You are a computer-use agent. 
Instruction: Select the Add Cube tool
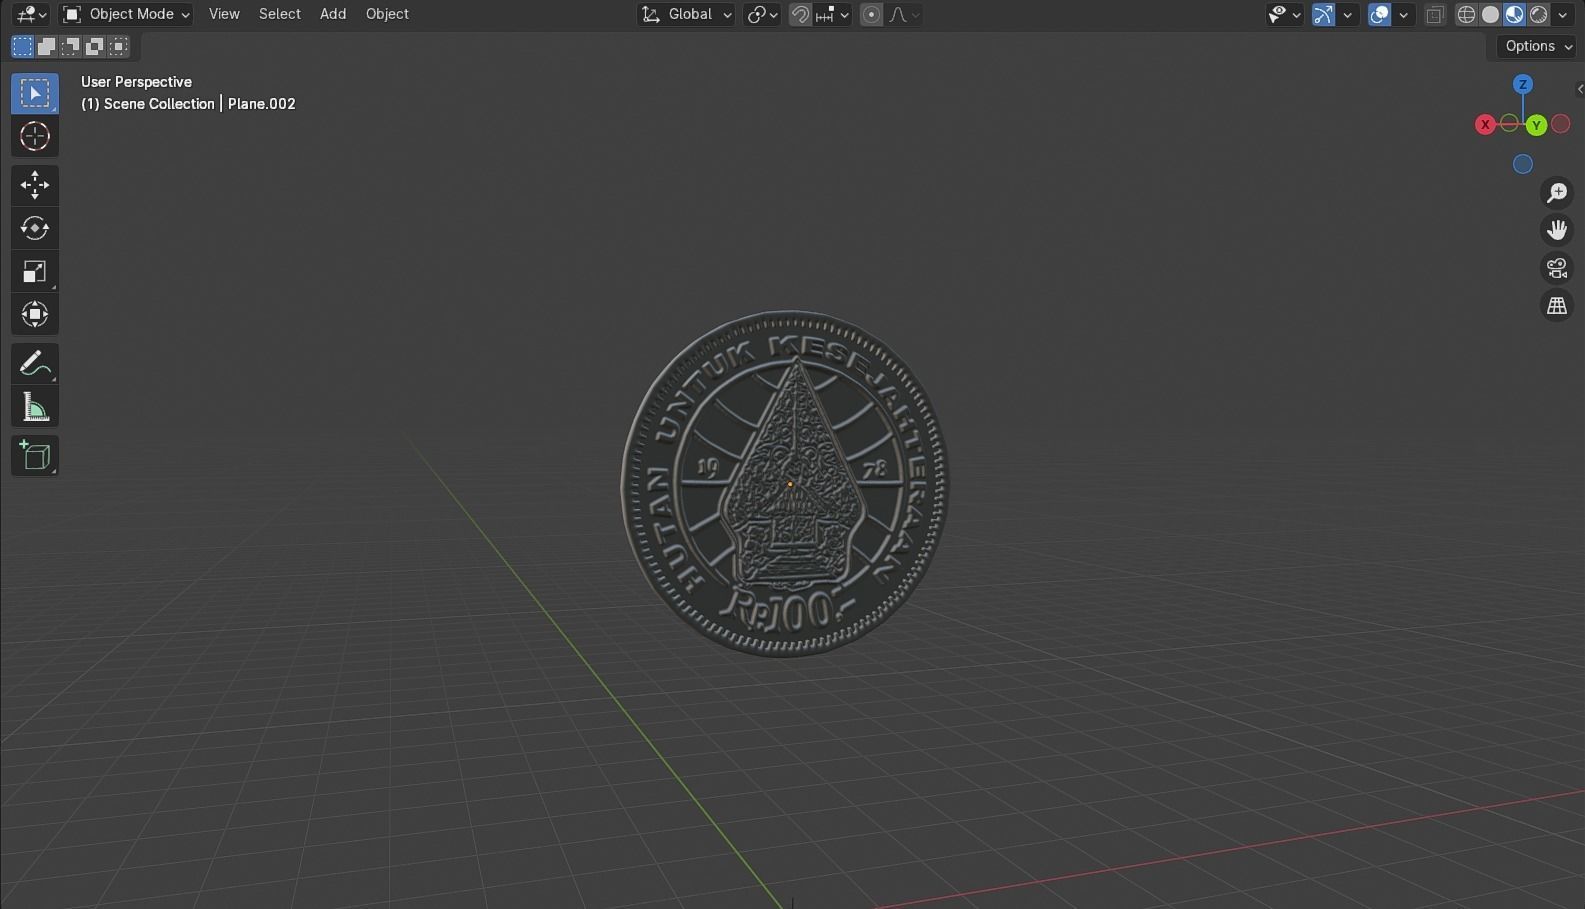click(x=35, y=456)
